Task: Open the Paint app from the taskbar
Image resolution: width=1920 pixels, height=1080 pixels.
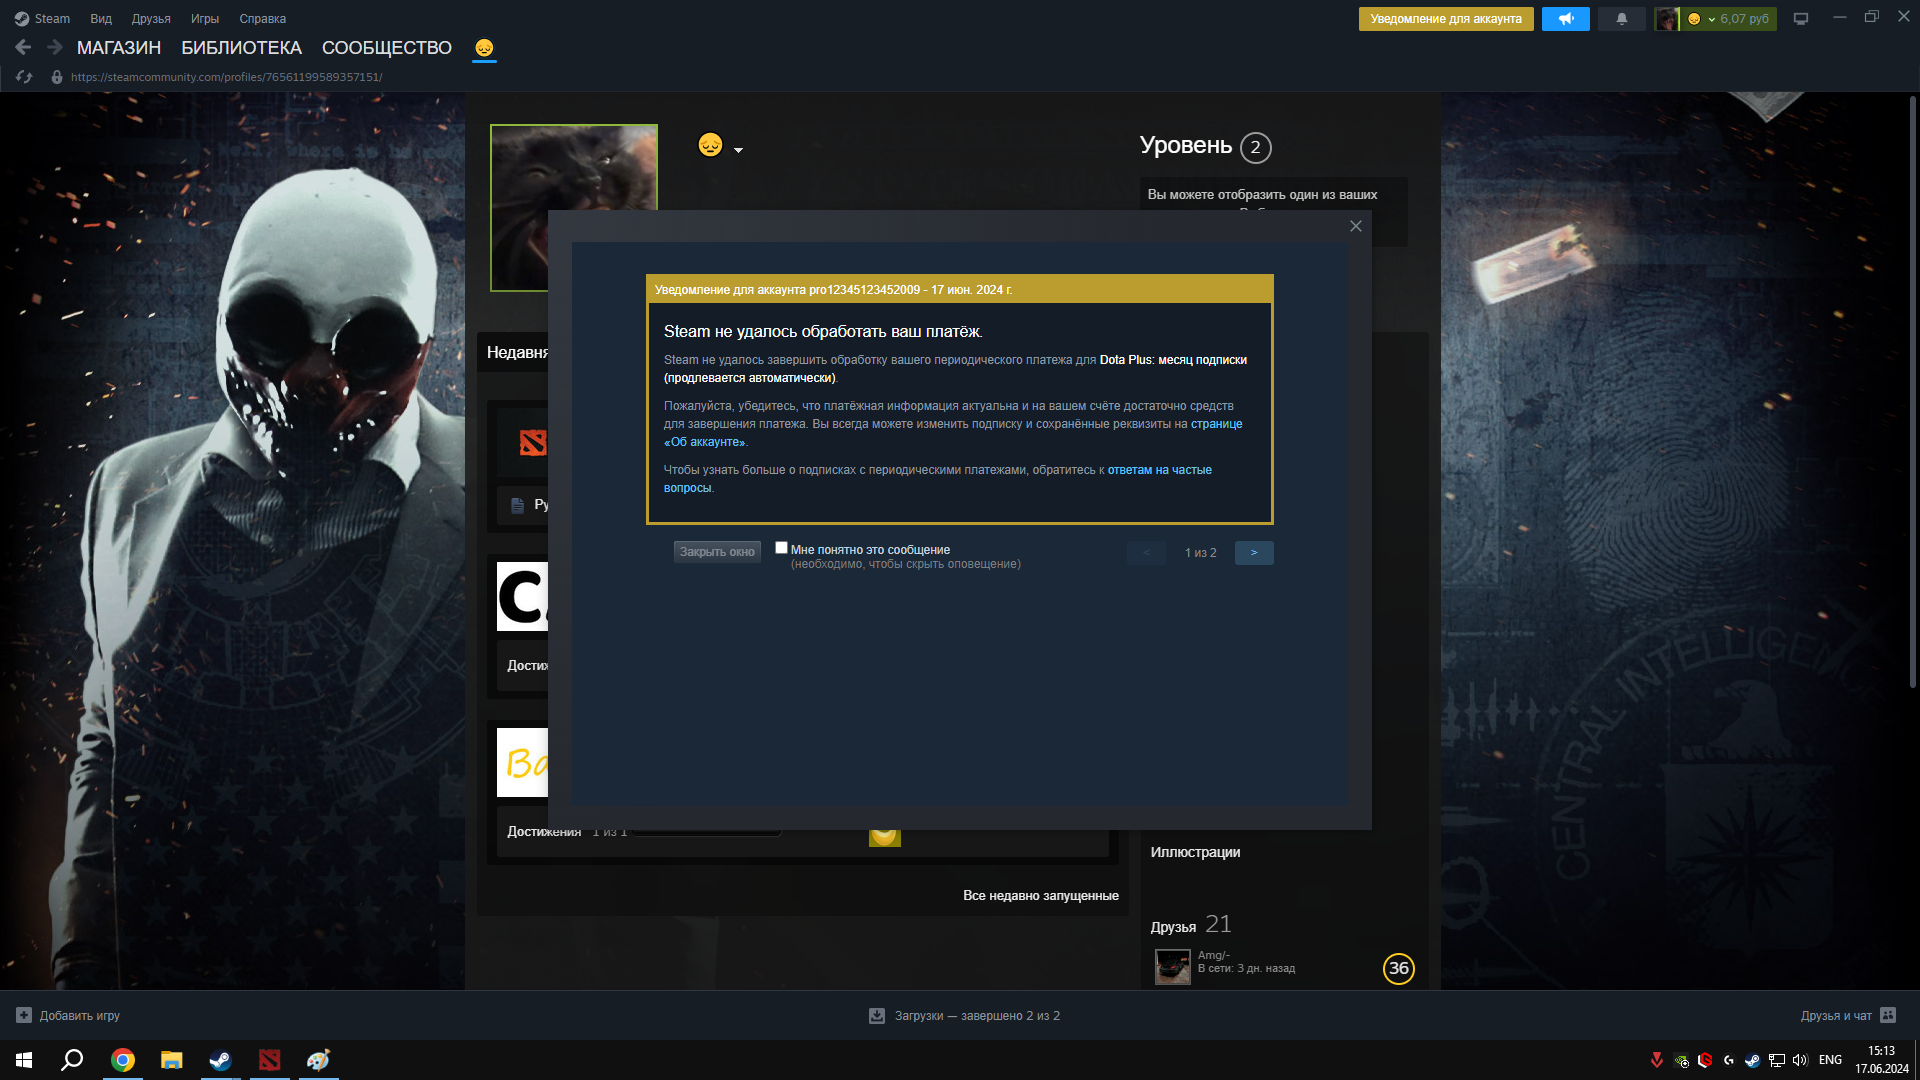Action: (318, 1060)
